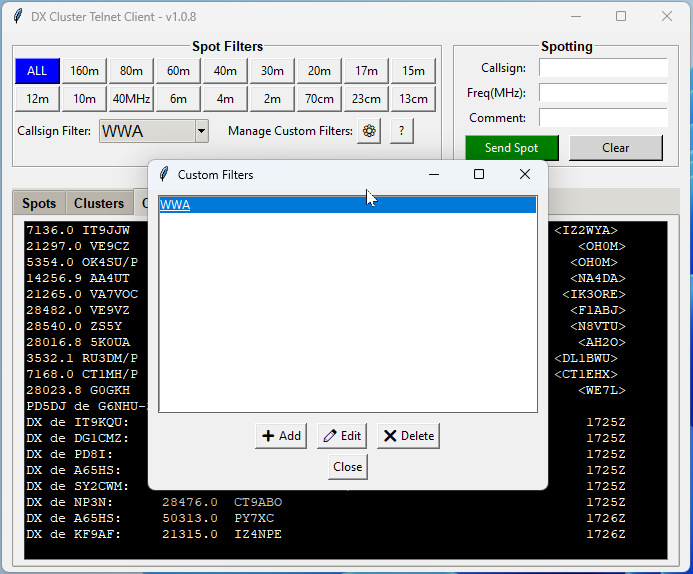Select WWA entry in filter list

click(175, 205)
